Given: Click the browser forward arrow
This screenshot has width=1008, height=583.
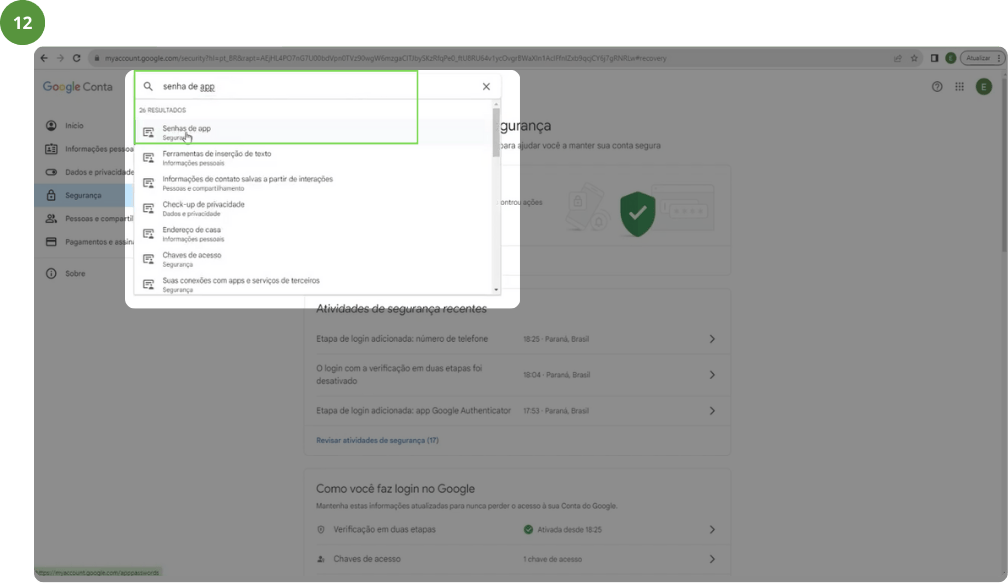Looking at the screenshot, I should [60, 58].
